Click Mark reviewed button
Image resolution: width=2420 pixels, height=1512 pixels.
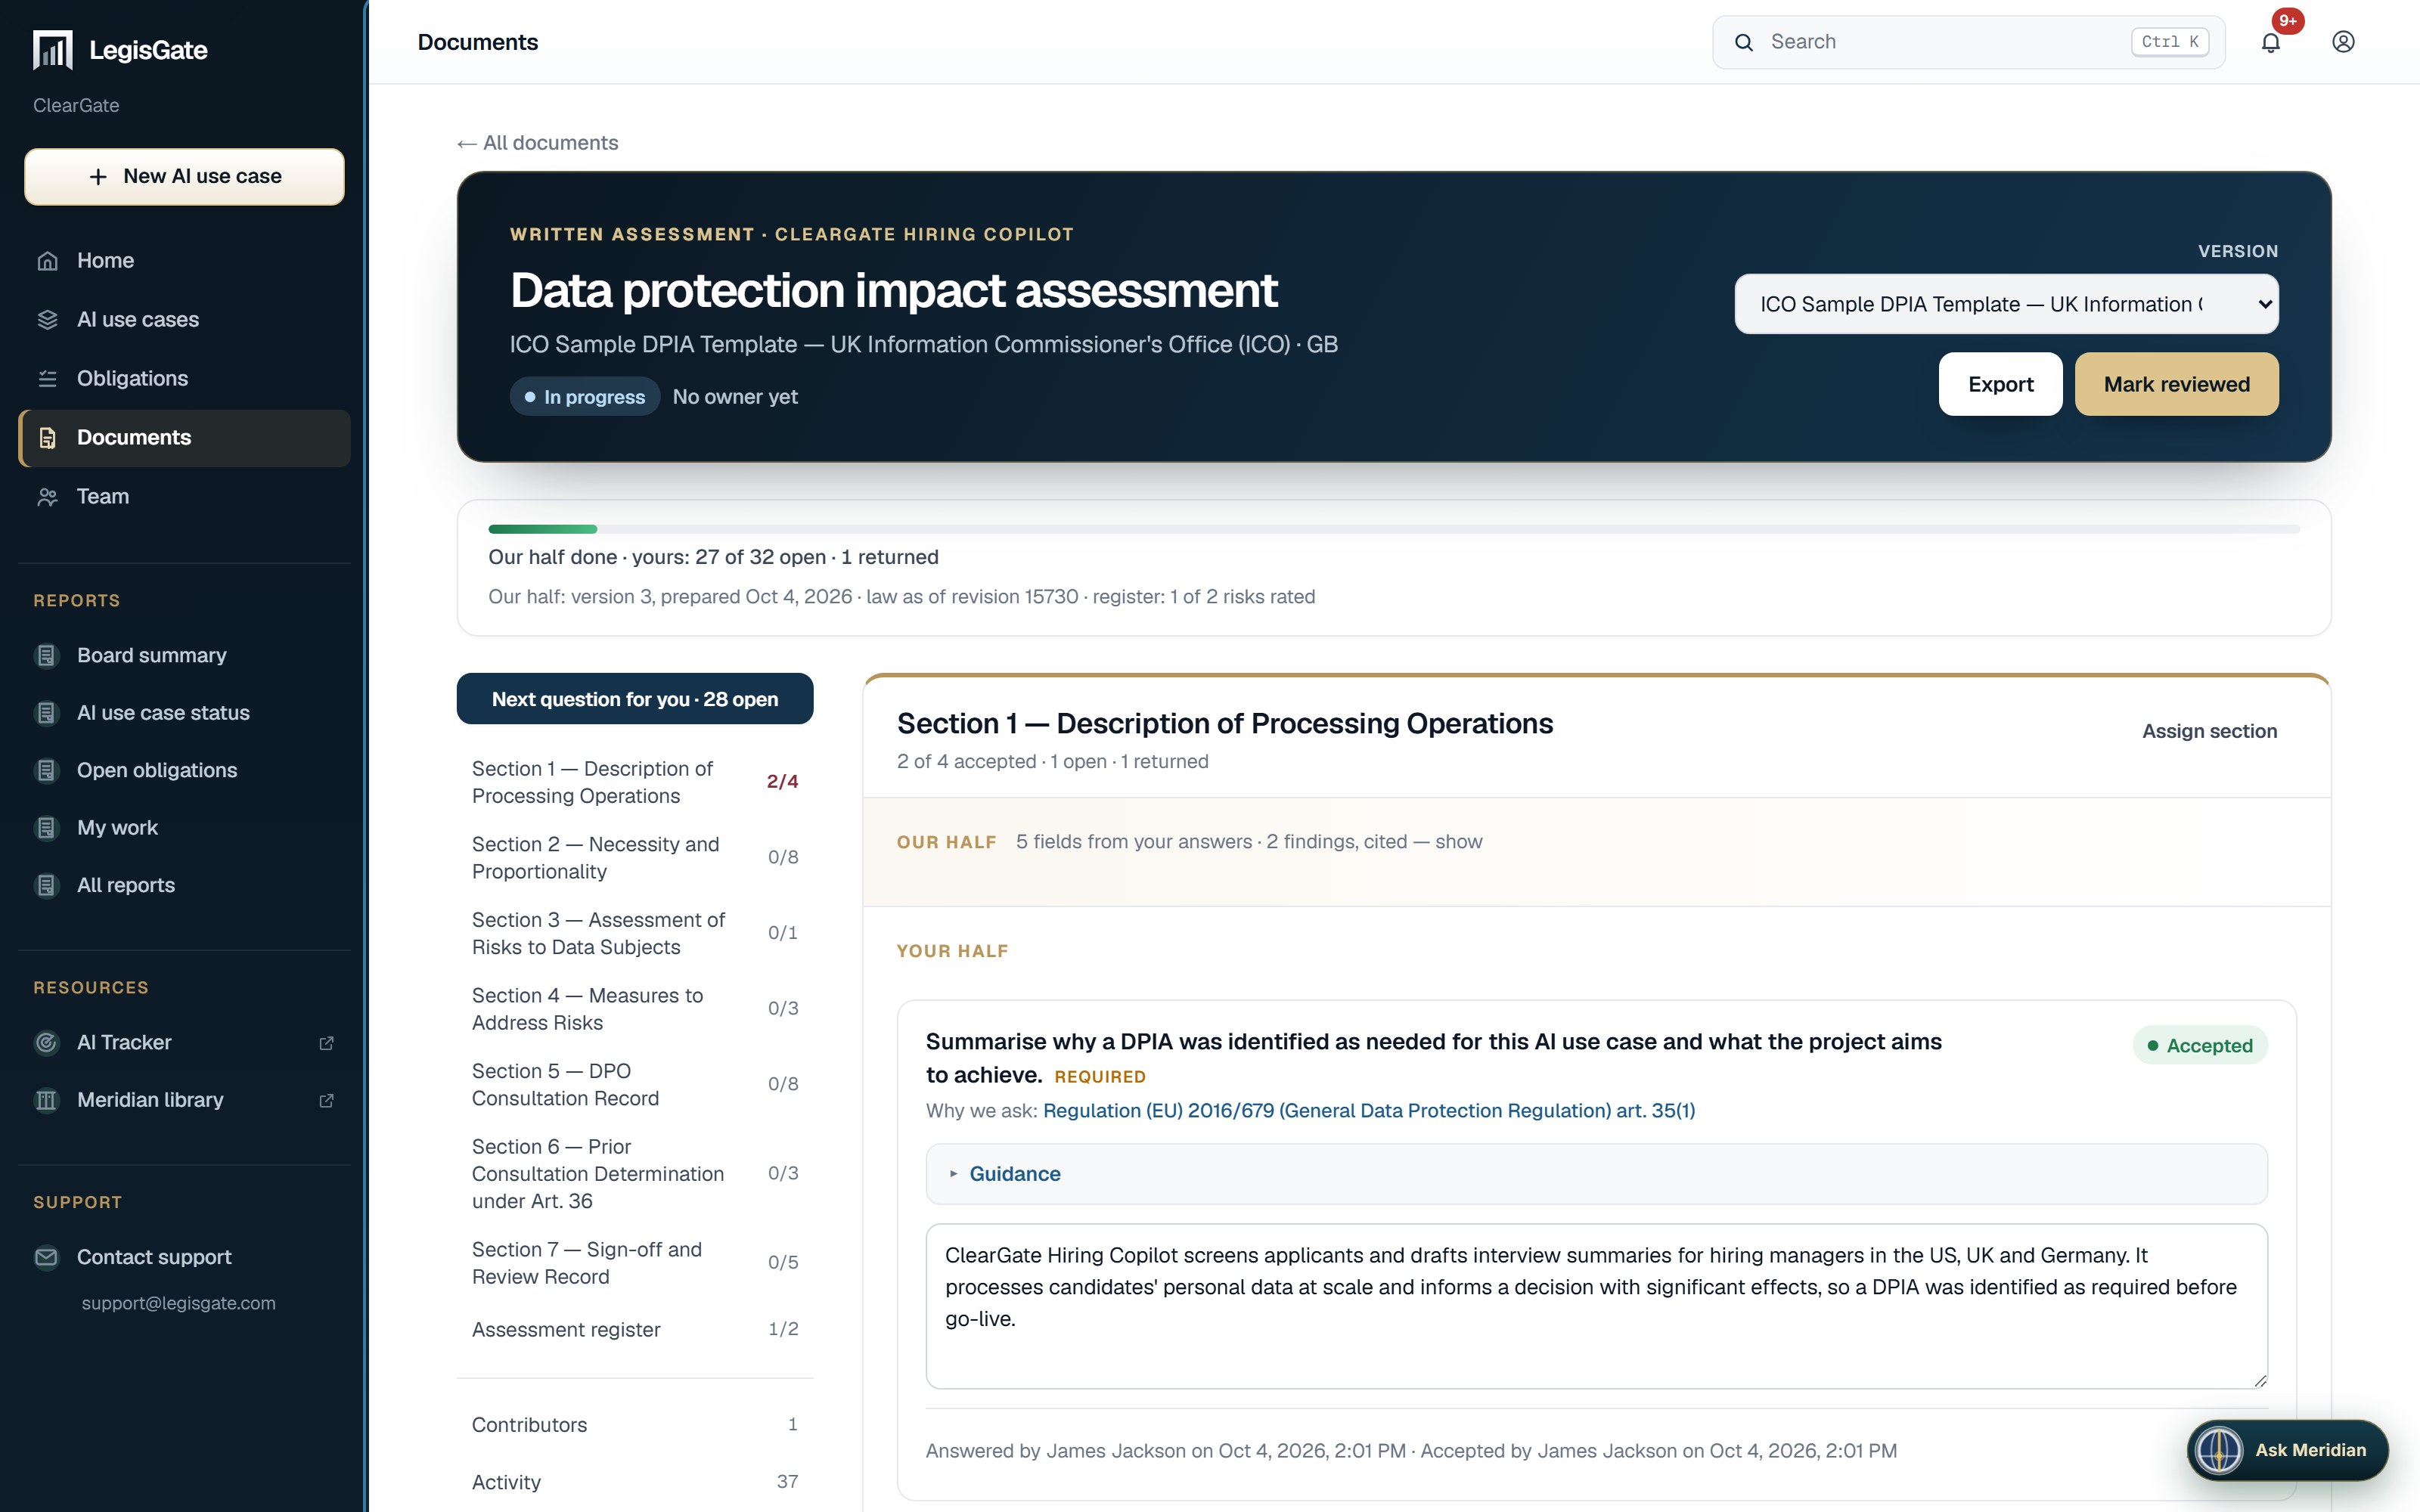point(2176,384)
